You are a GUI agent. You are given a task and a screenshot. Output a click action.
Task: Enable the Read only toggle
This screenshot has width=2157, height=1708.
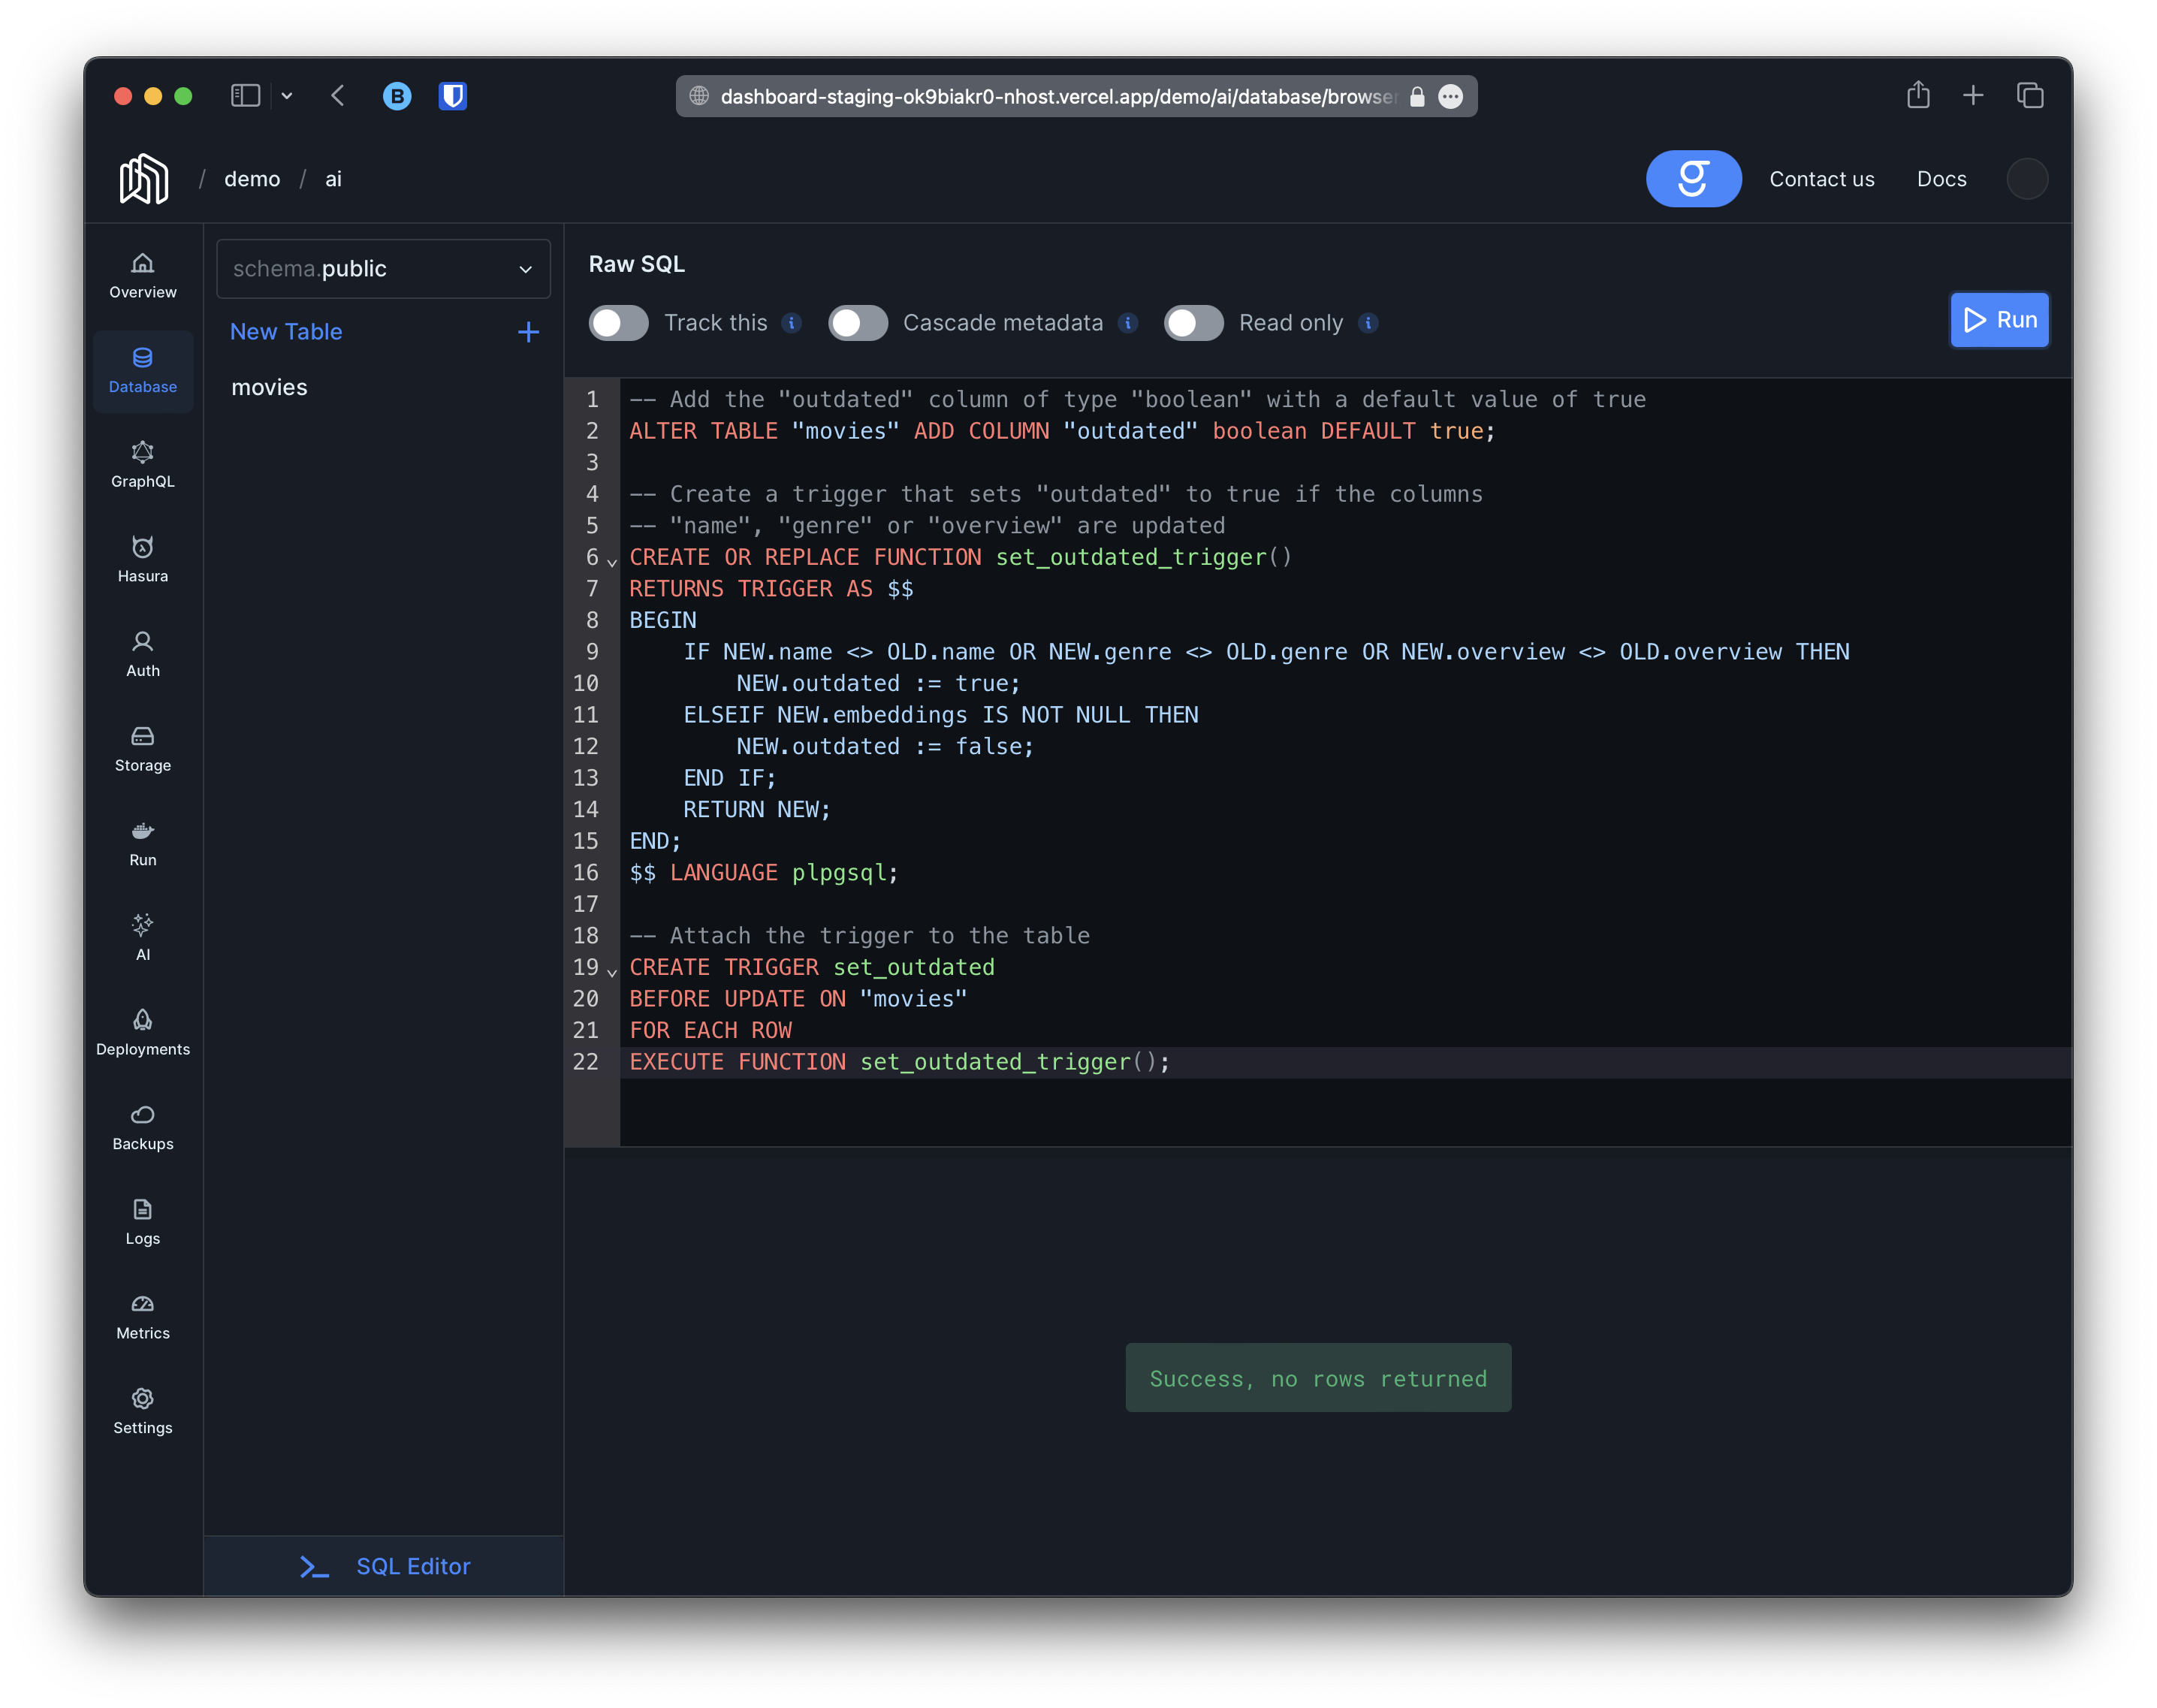pos(1193,323)
